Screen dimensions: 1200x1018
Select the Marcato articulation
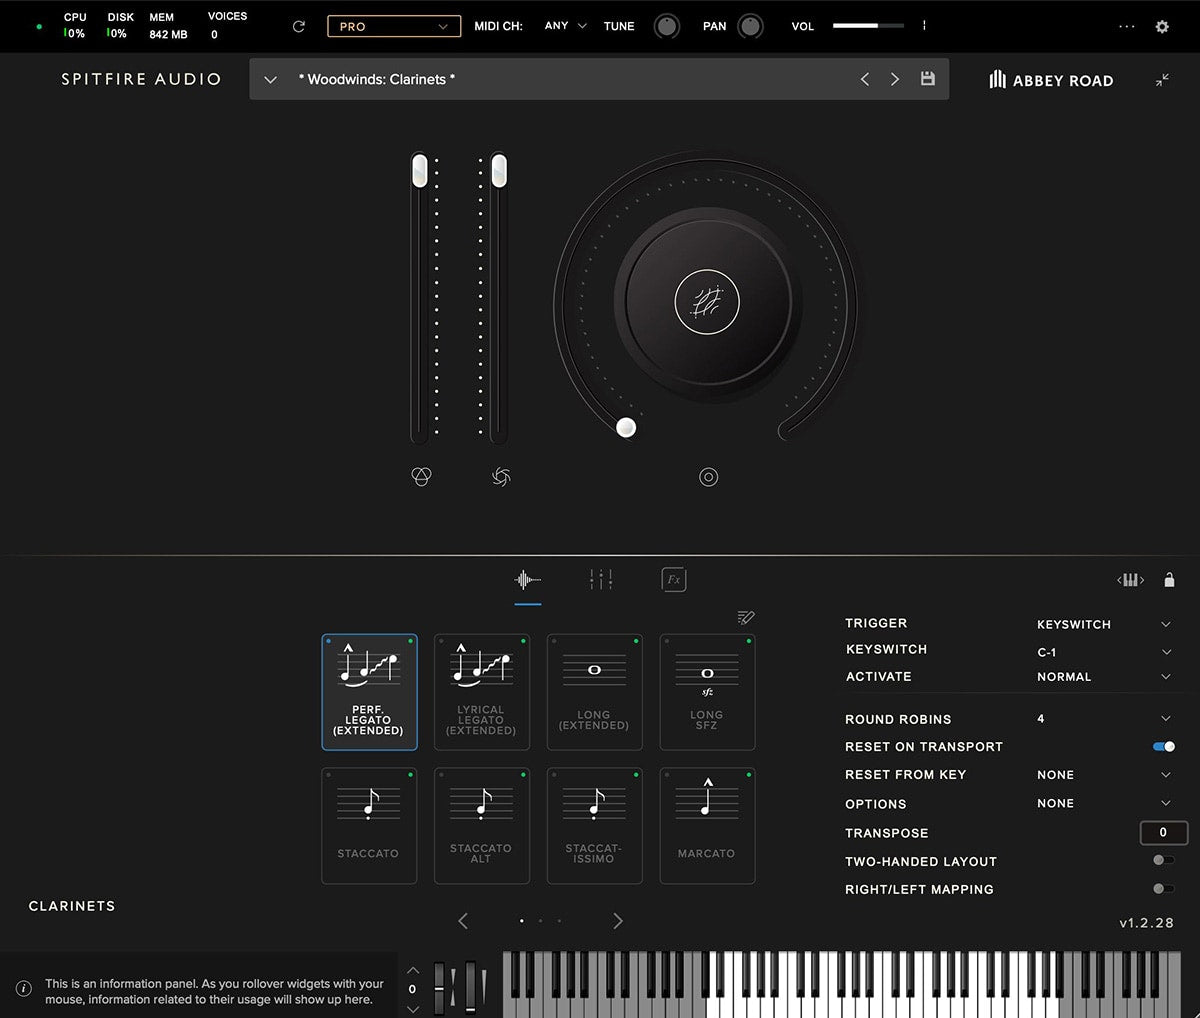click(x=707, y=825)
